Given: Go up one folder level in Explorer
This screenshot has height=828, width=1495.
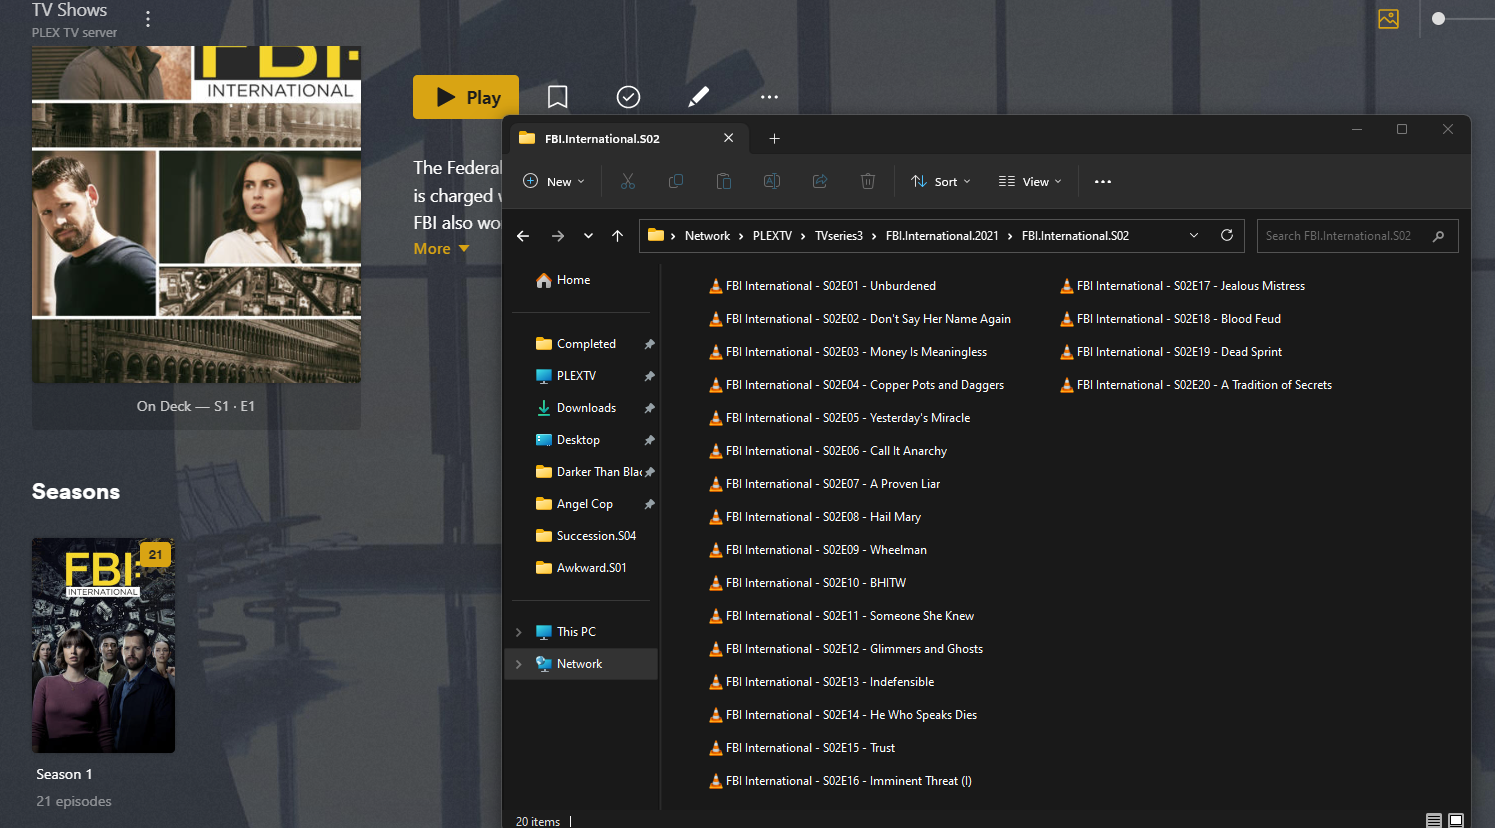Looking at the screenshot, I should point(617,236).
